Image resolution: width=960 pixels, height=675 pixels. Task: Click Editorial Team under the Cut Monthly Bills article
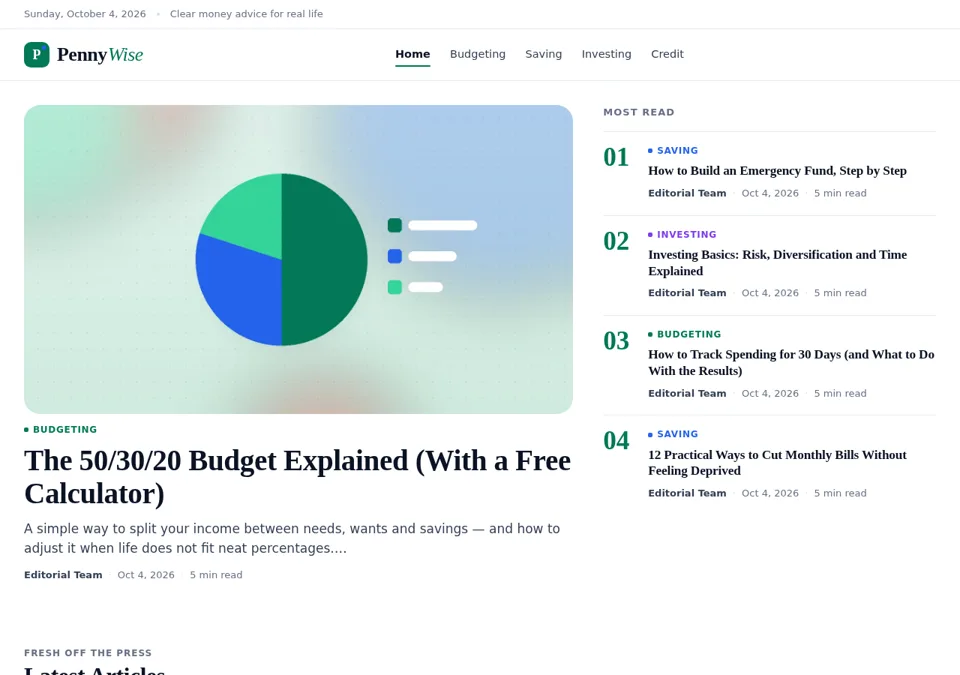click(x=687, y=493)
